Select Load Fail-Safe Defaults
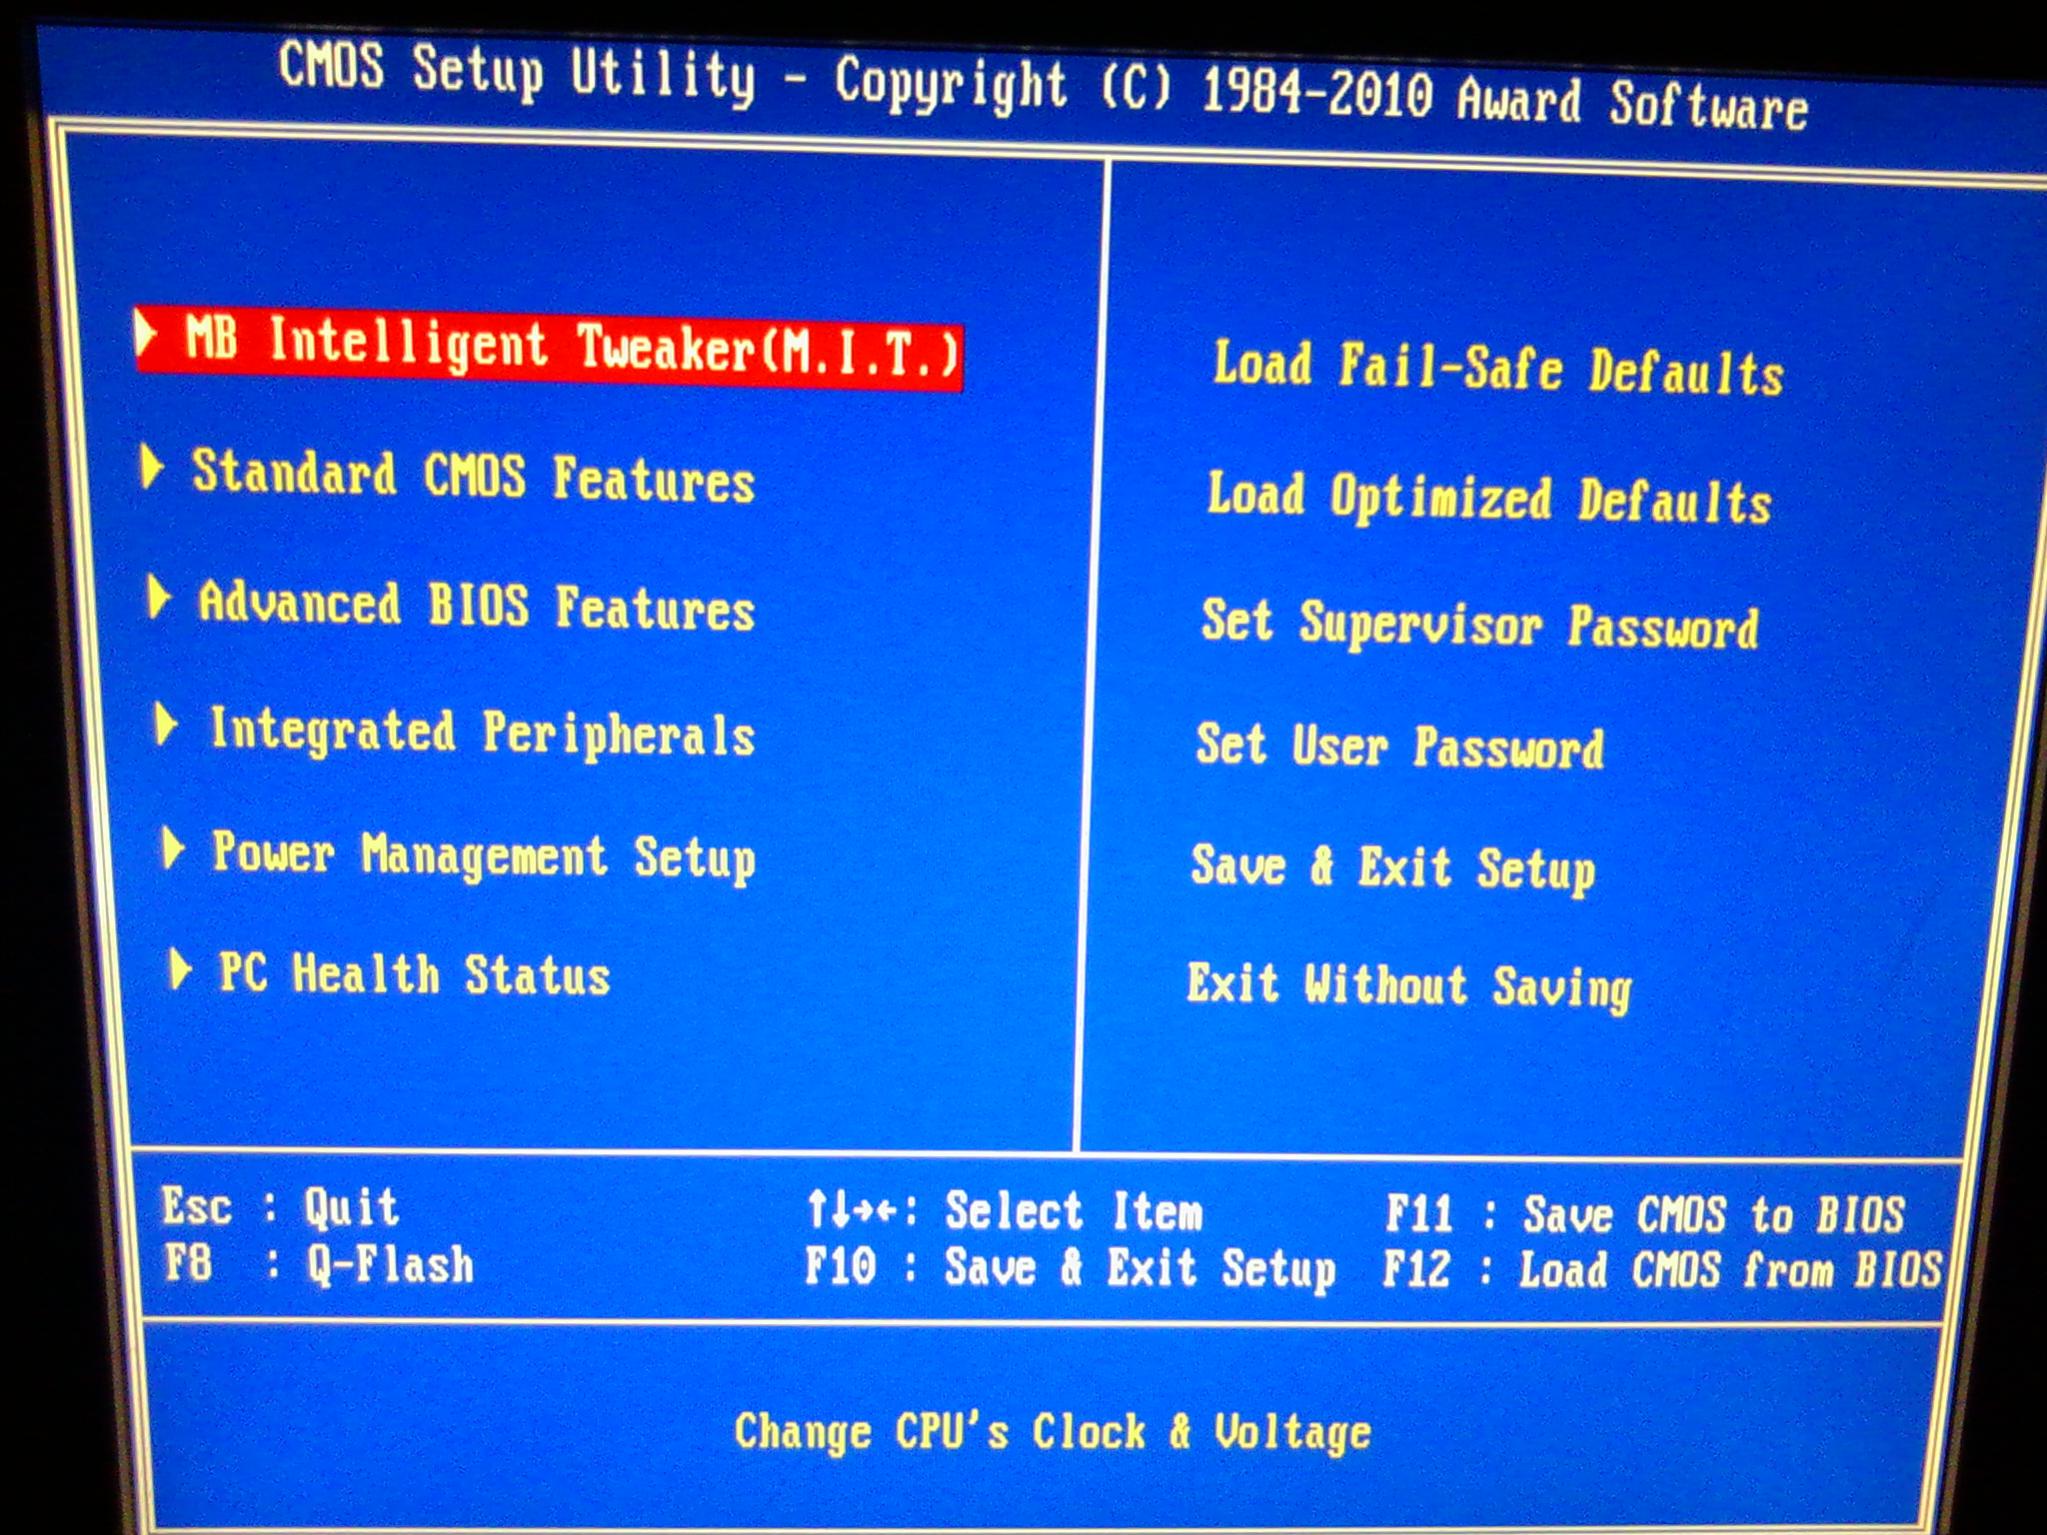Image resolution: width=2047 pixels, height=1535 pixels. point(1497,368)
